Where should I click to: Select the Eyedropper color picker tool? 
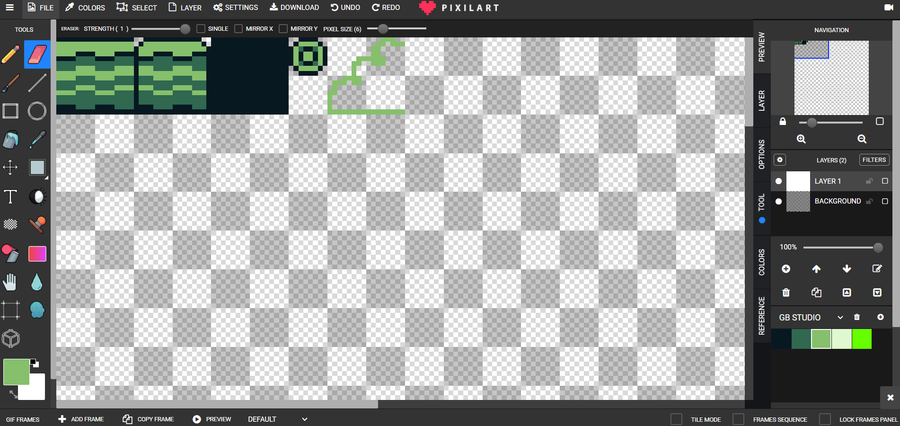coord(37,139)
